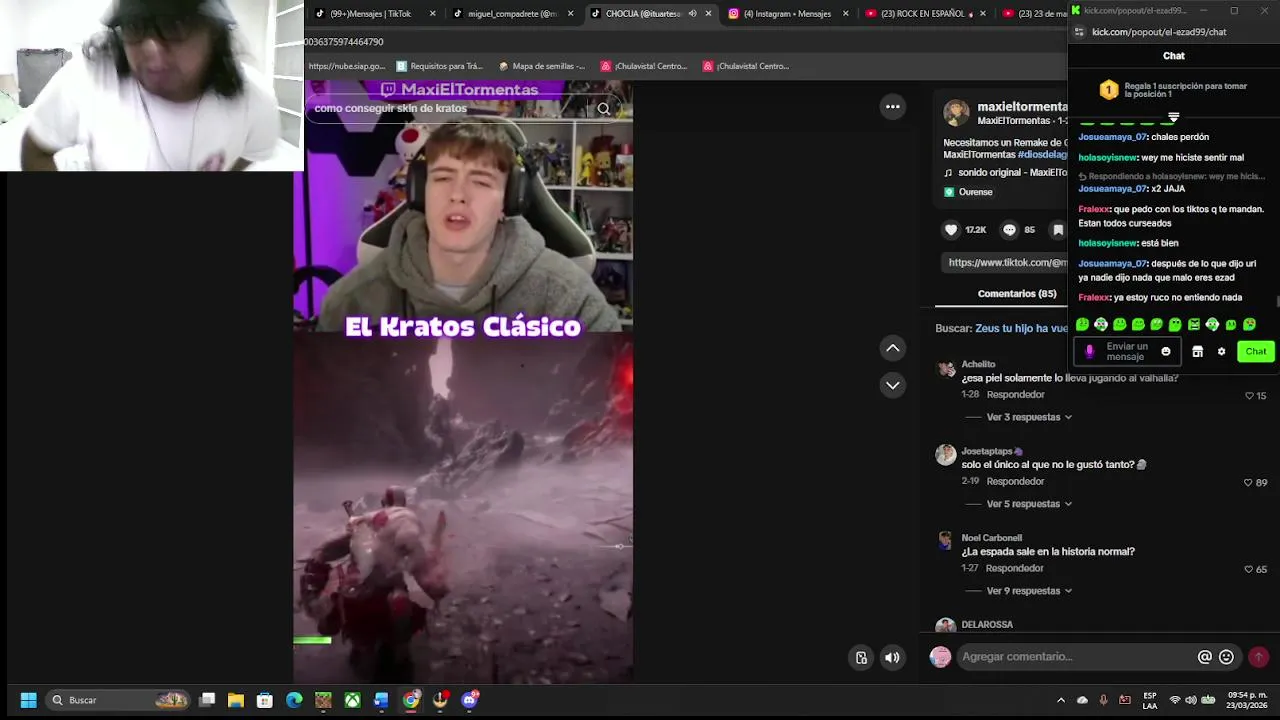Mute the TikTok video with the speaker icon

892,657
